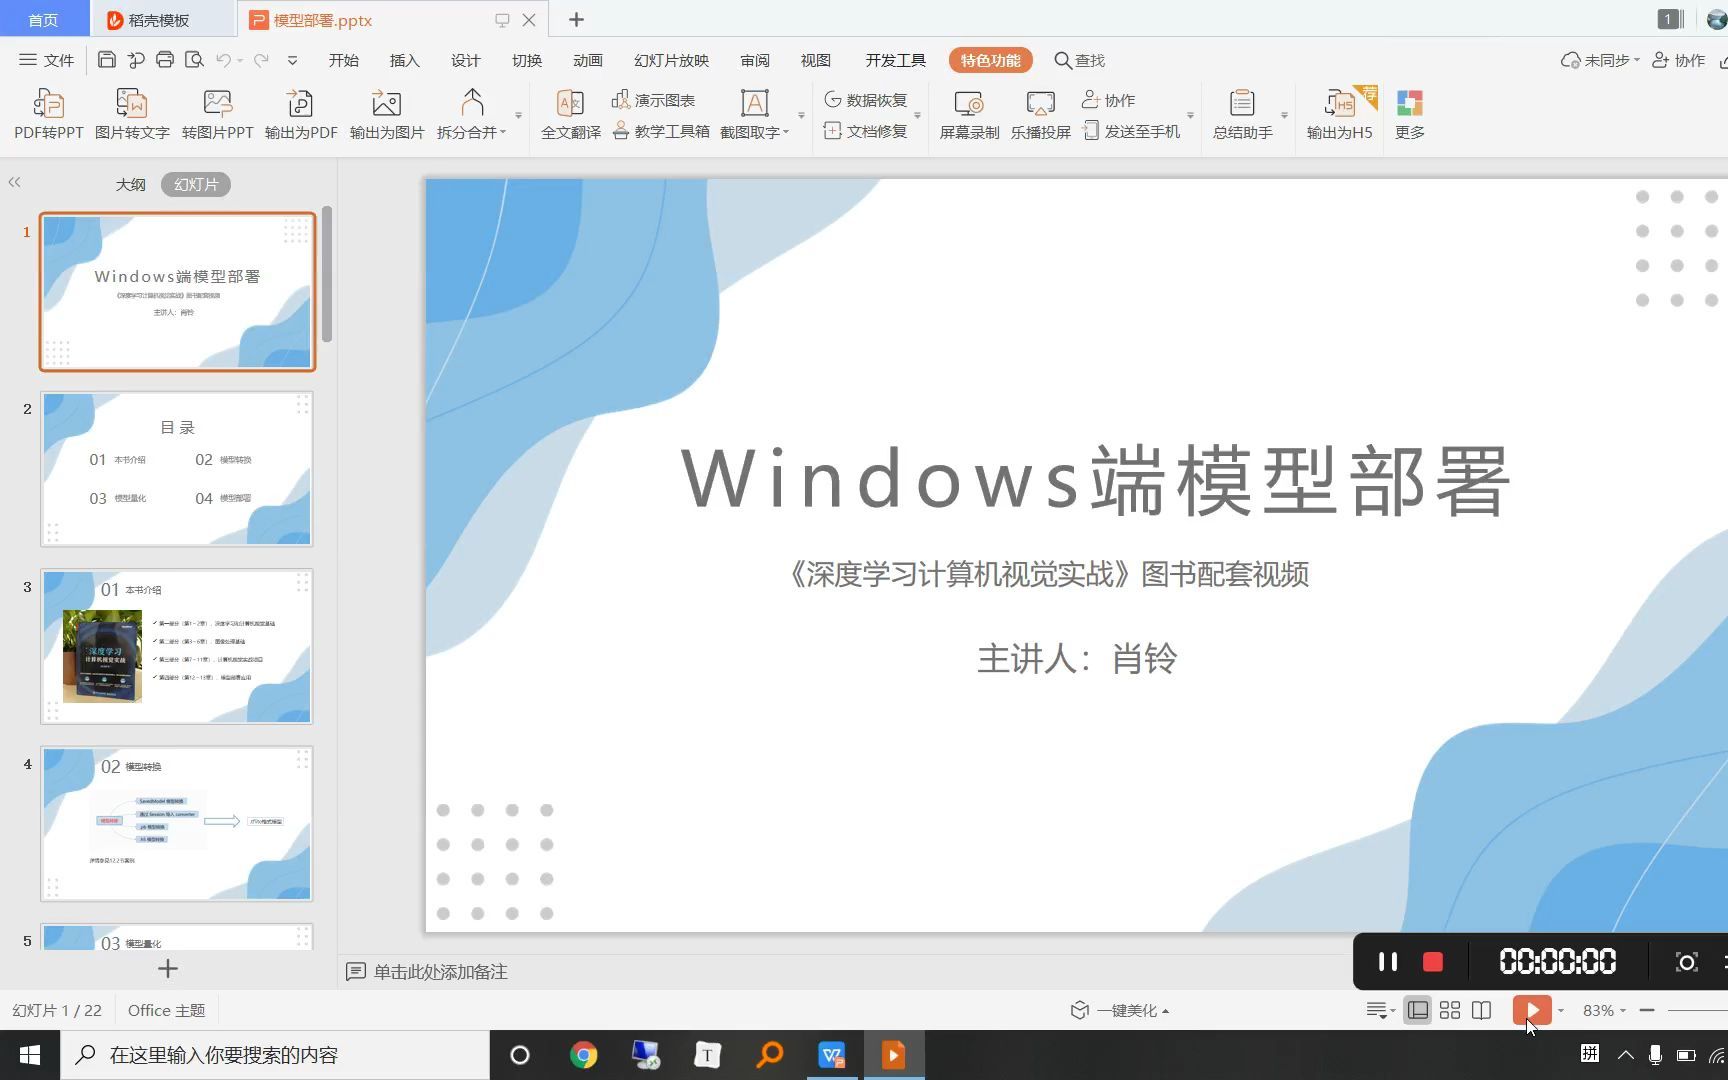Enable reading view mode
Screen dimensions: 1728x1080
coord(1481,1010)
